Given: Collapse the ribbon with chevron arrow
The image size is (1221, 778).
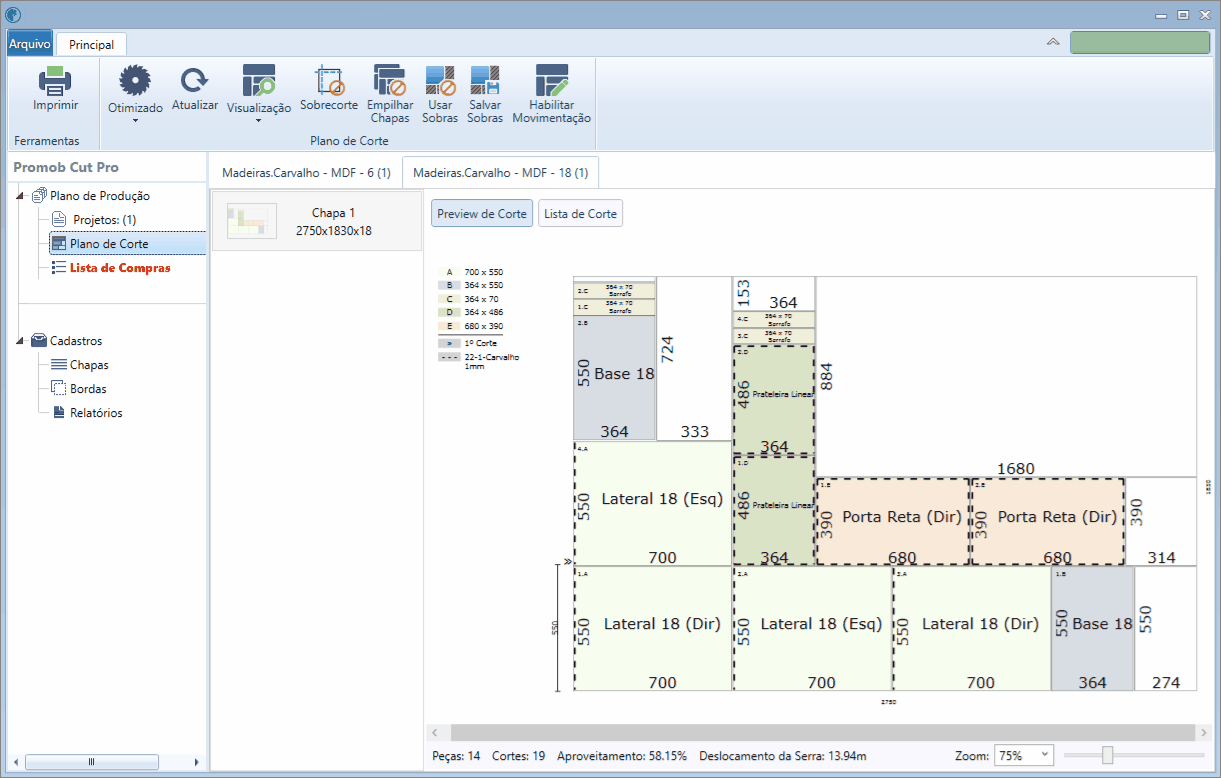Looking at the screenshot, I should (1053, 42).
